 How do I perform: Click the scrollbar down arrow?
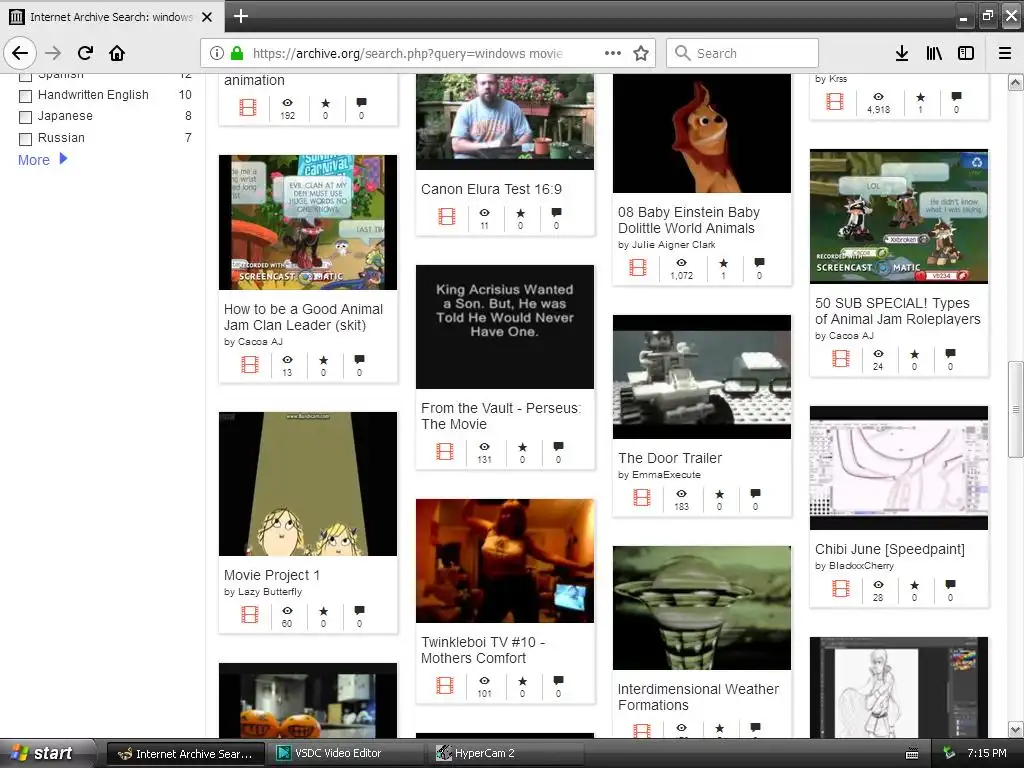[x=1015, y=729]
